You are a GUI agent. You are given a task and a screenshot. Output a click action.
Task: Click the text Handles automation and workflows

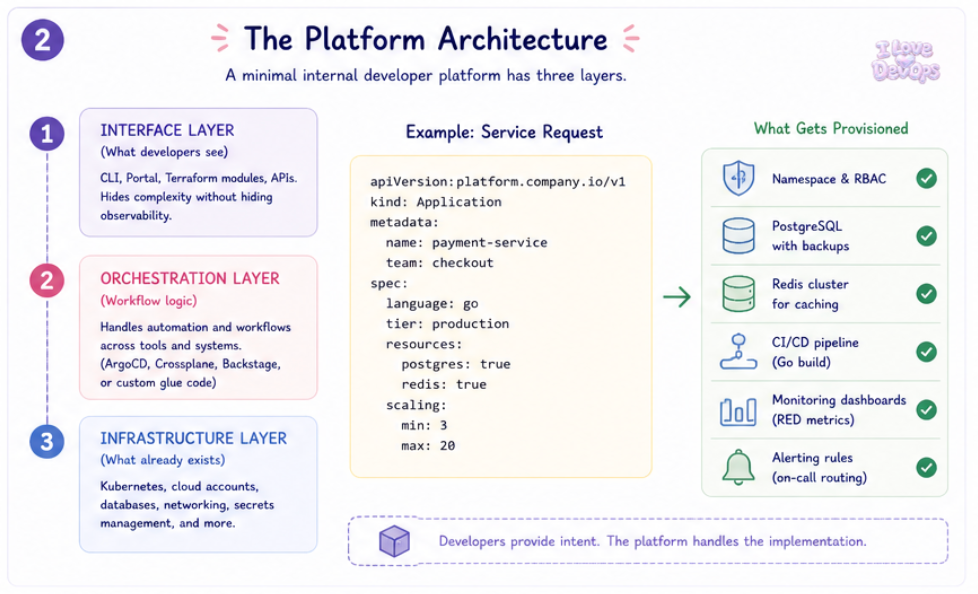click(195, 327)
